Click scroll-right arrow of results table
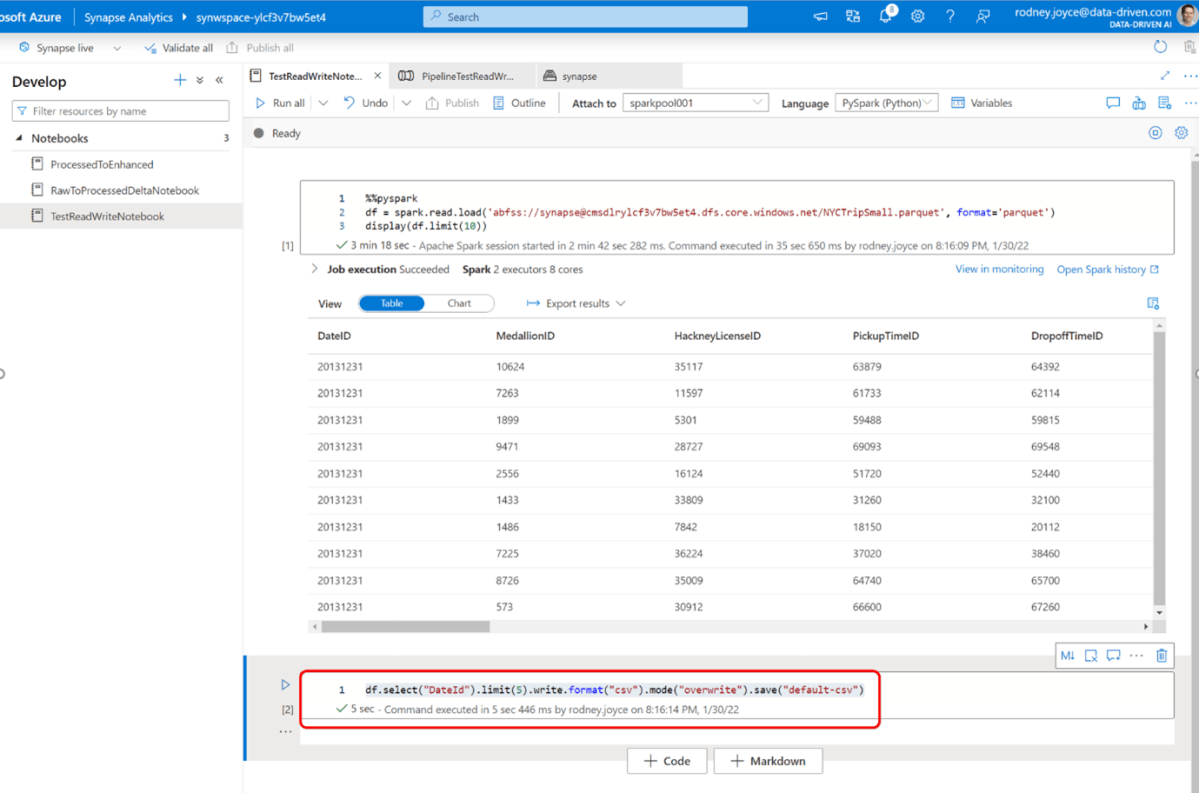1199x793 pixels. point(1145,626)
